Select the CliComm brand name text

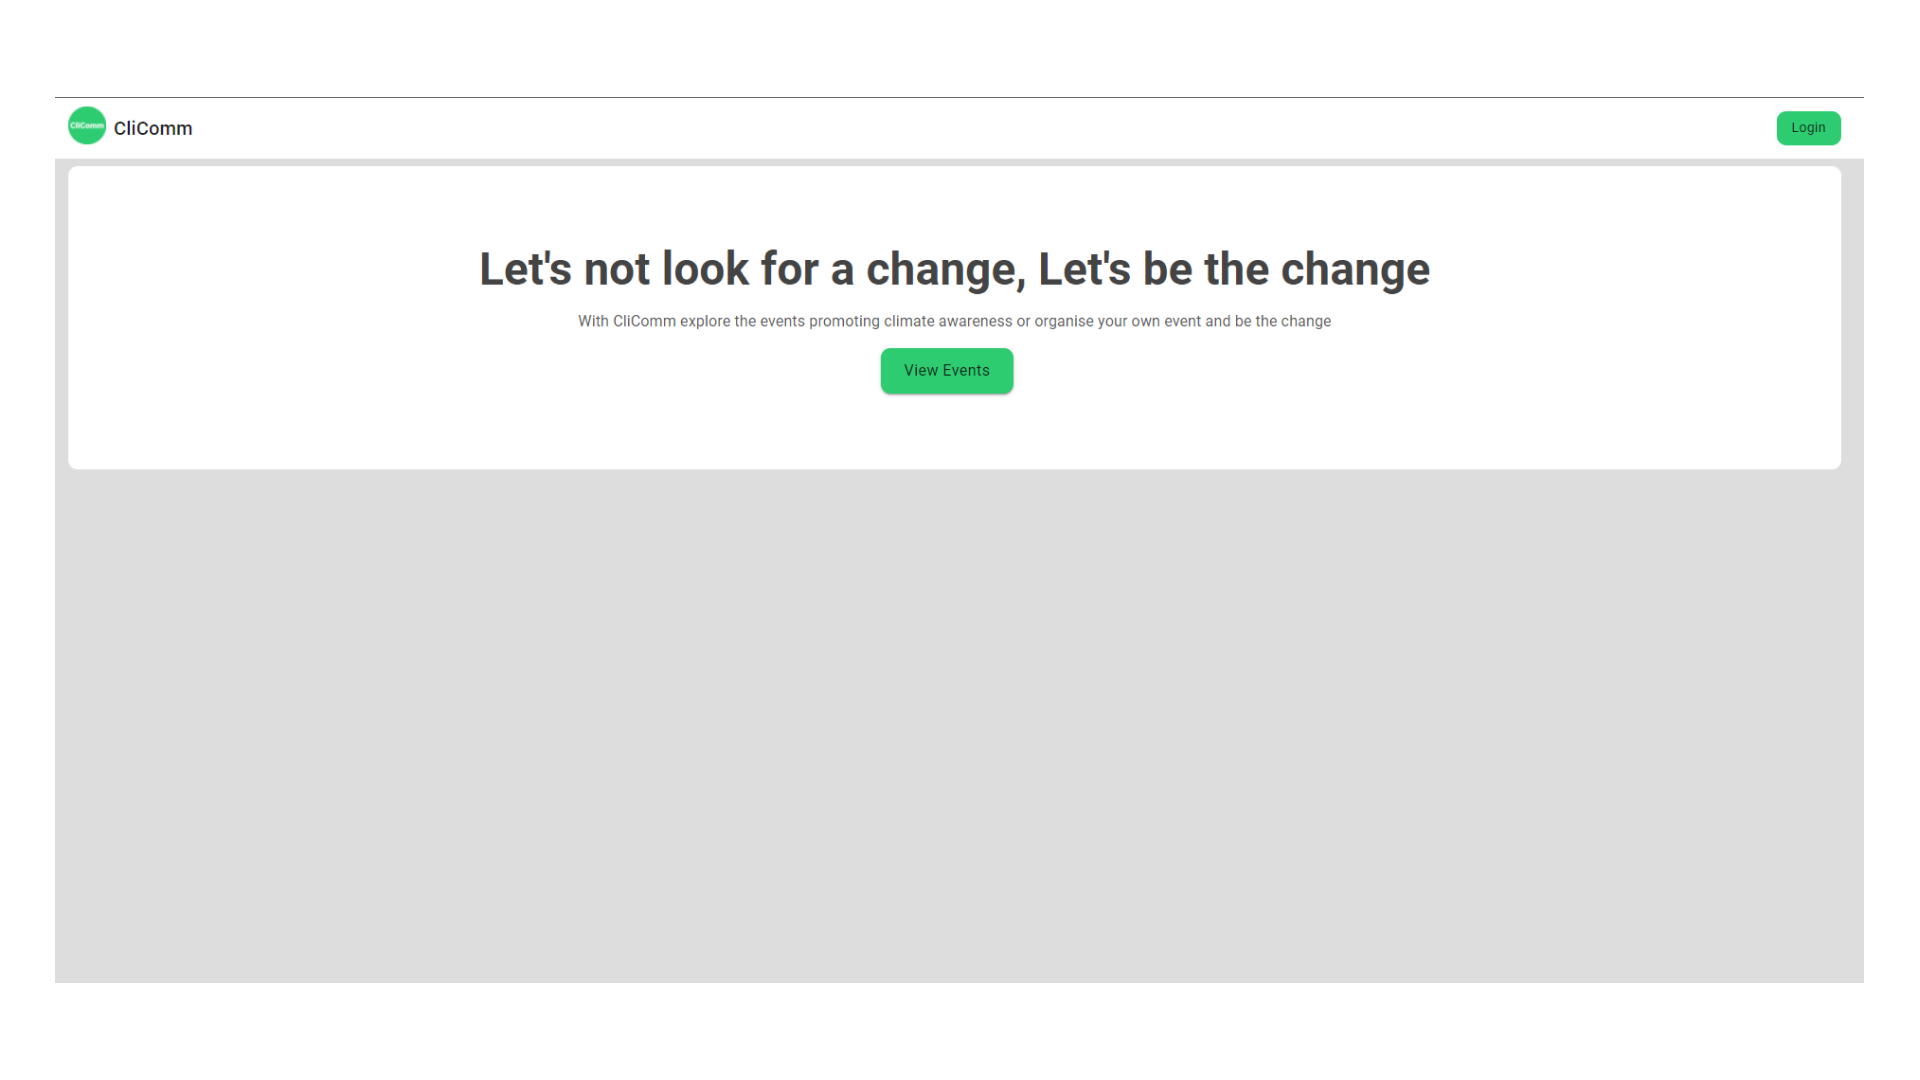(153, 128)
